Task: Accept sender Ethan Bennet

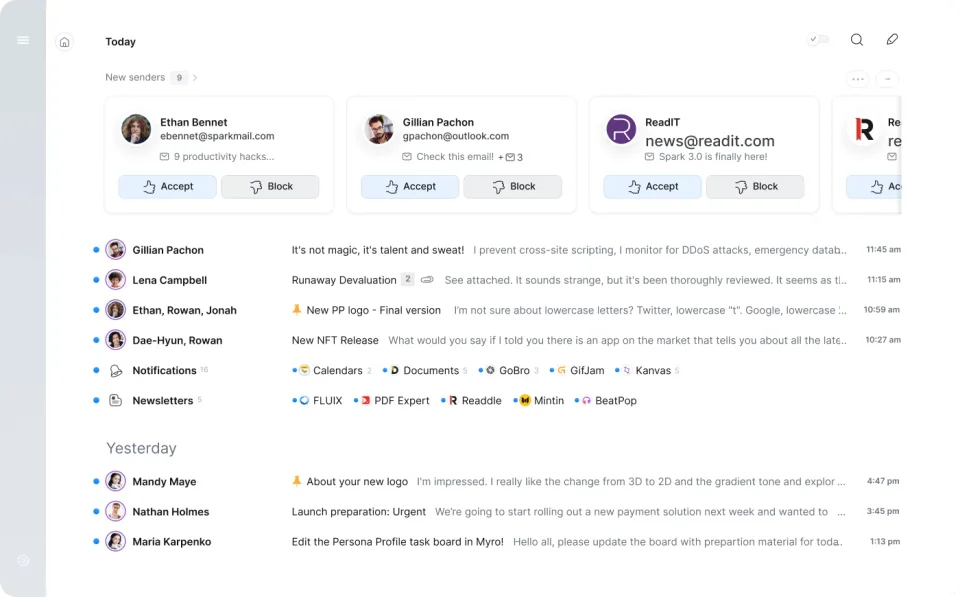Action: point(167,187)
